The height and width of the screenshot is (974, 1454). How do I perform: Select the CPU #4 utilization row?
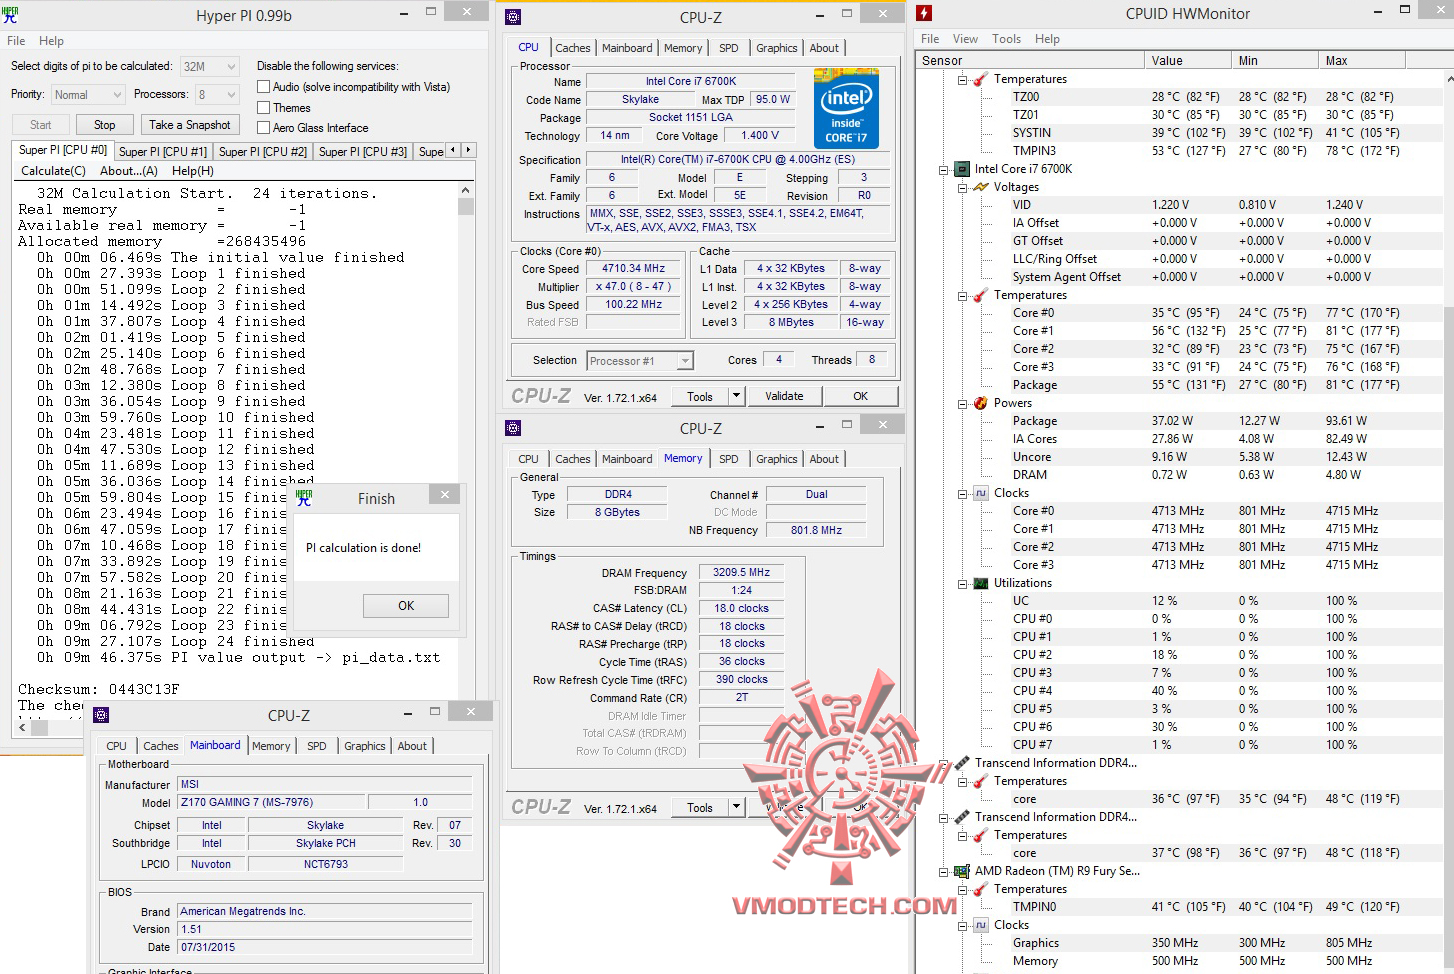pyautogui.click(x=1180, y=691)
